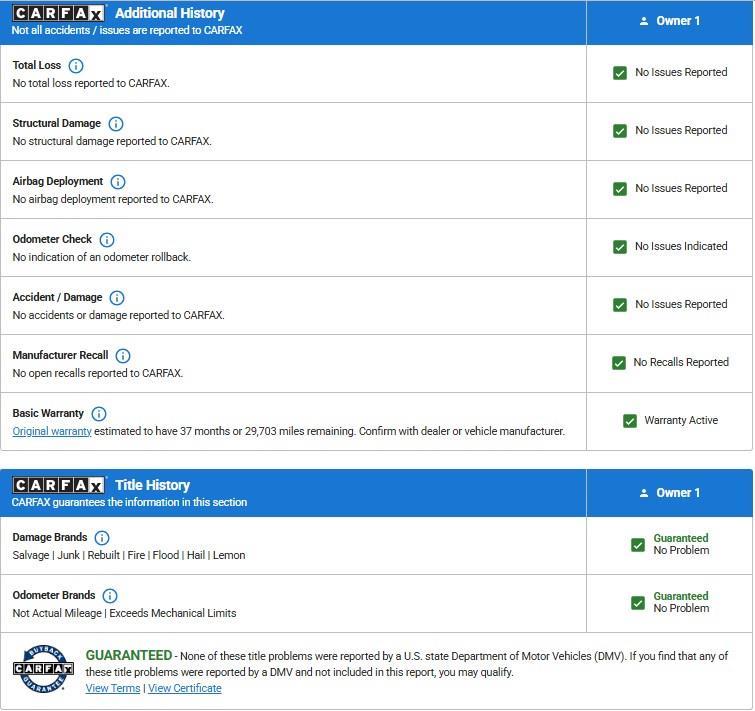Viewport: 755px width, 711px height.
Task: Select the Title History header title
Action: pos(153,485)
